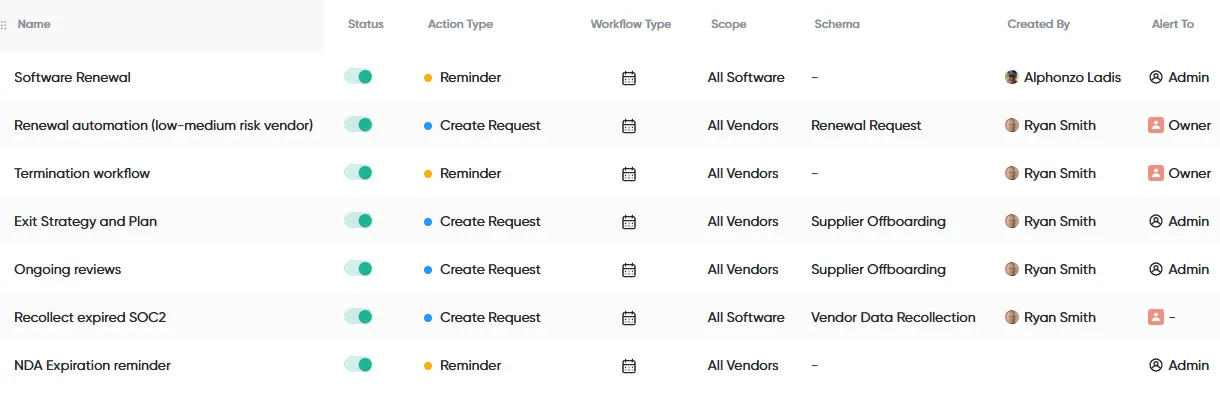Click All Vendors in NDA Expiration row
This screenshot has height=394, width=1220.
(x=743, y=365)
